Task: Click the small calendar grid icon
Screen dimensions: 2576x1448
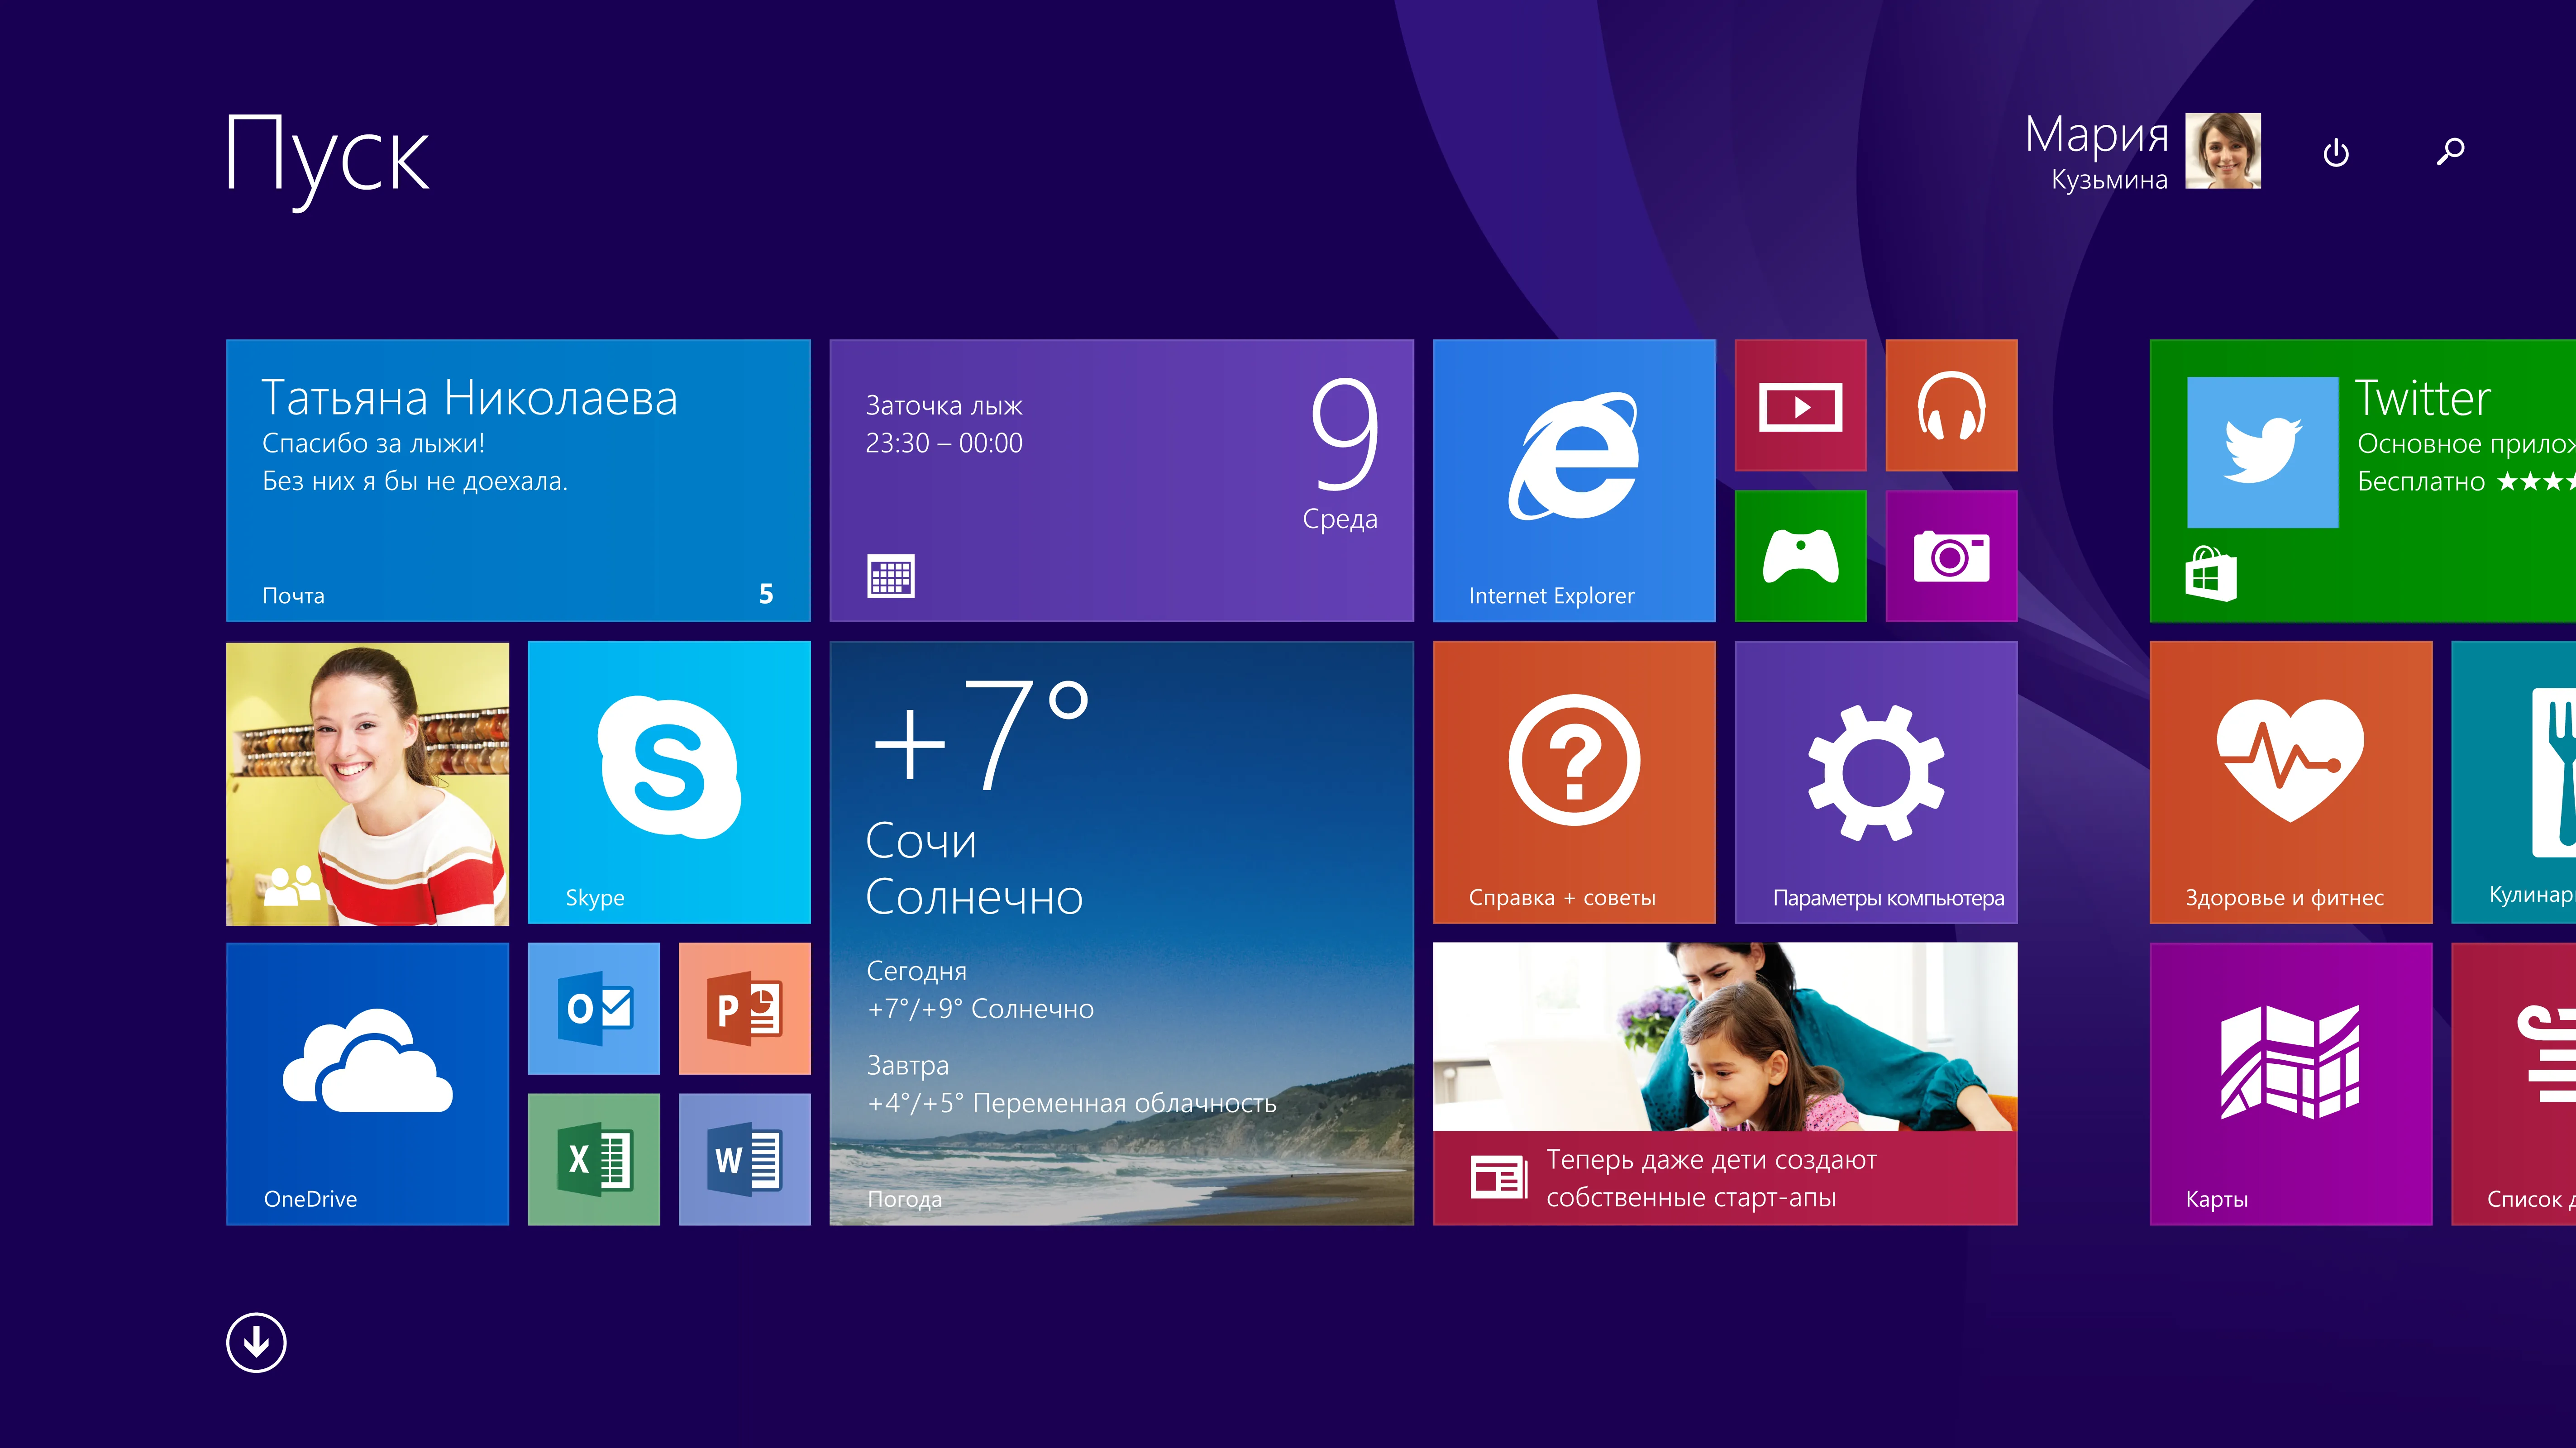Action: 890,576
